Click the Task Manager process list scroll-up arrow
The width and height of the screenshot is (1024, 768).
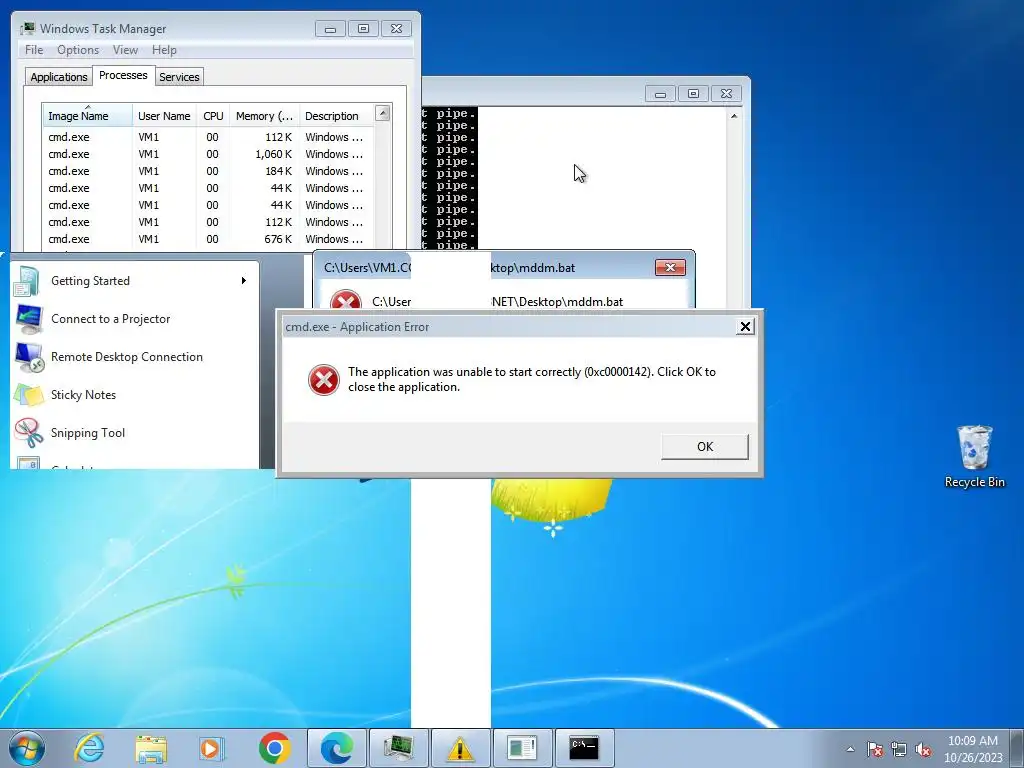383,113
